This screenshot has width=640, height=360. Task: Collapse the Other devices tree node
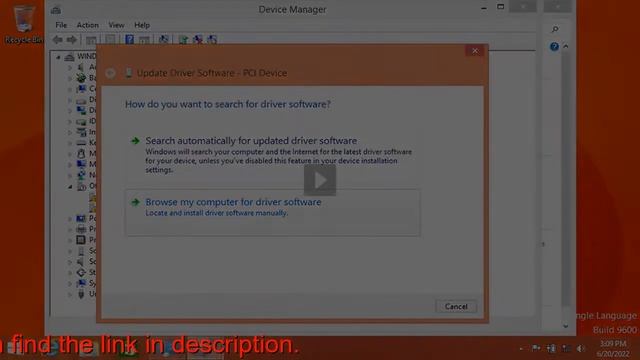pos(70,187)
